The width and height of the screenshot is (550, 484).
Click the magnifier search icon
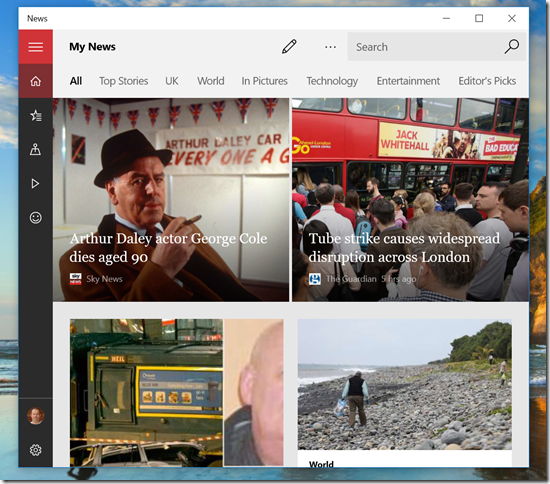[511, 46]
